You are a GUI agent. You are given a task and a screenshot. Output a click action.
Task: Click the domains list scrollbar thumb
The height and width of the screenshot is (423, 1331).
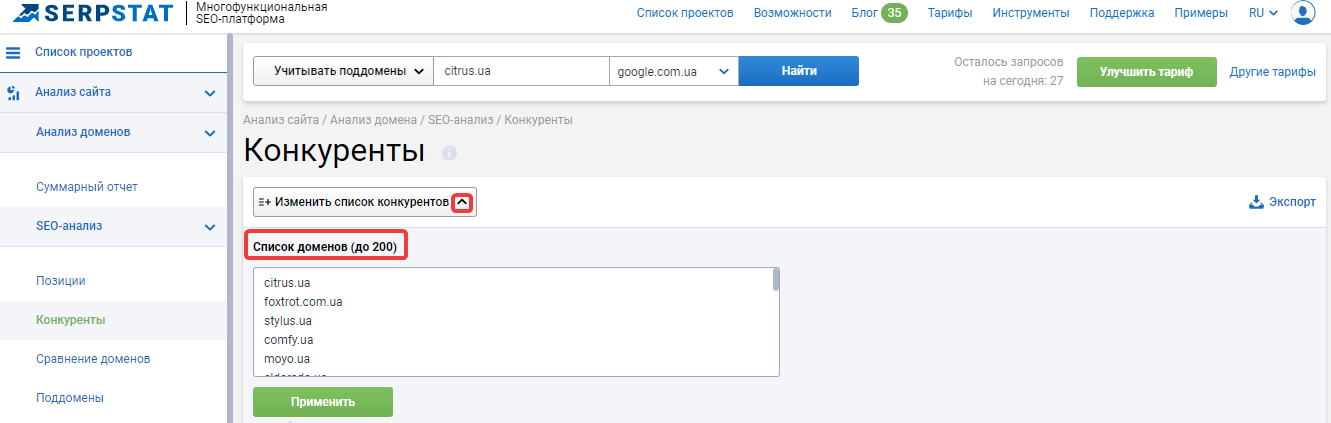(x=776, y=279)
